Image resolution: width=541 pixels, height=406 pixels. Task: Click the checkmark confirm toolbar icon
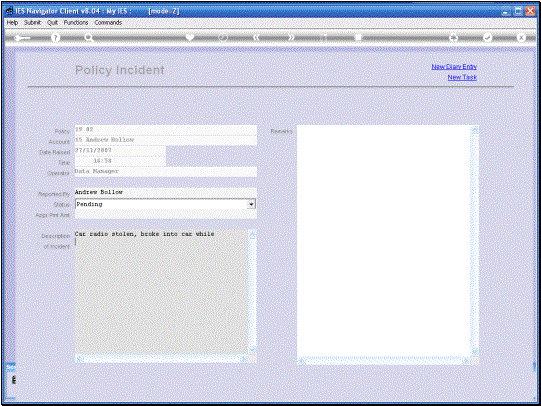487,37
